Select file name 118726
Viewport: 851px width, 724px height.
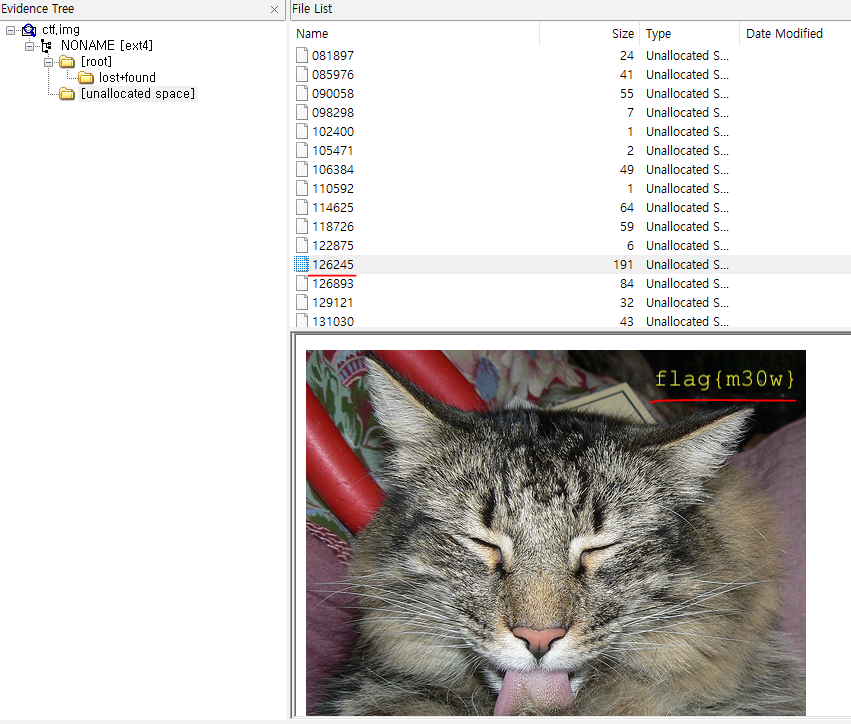coord(333,227)
